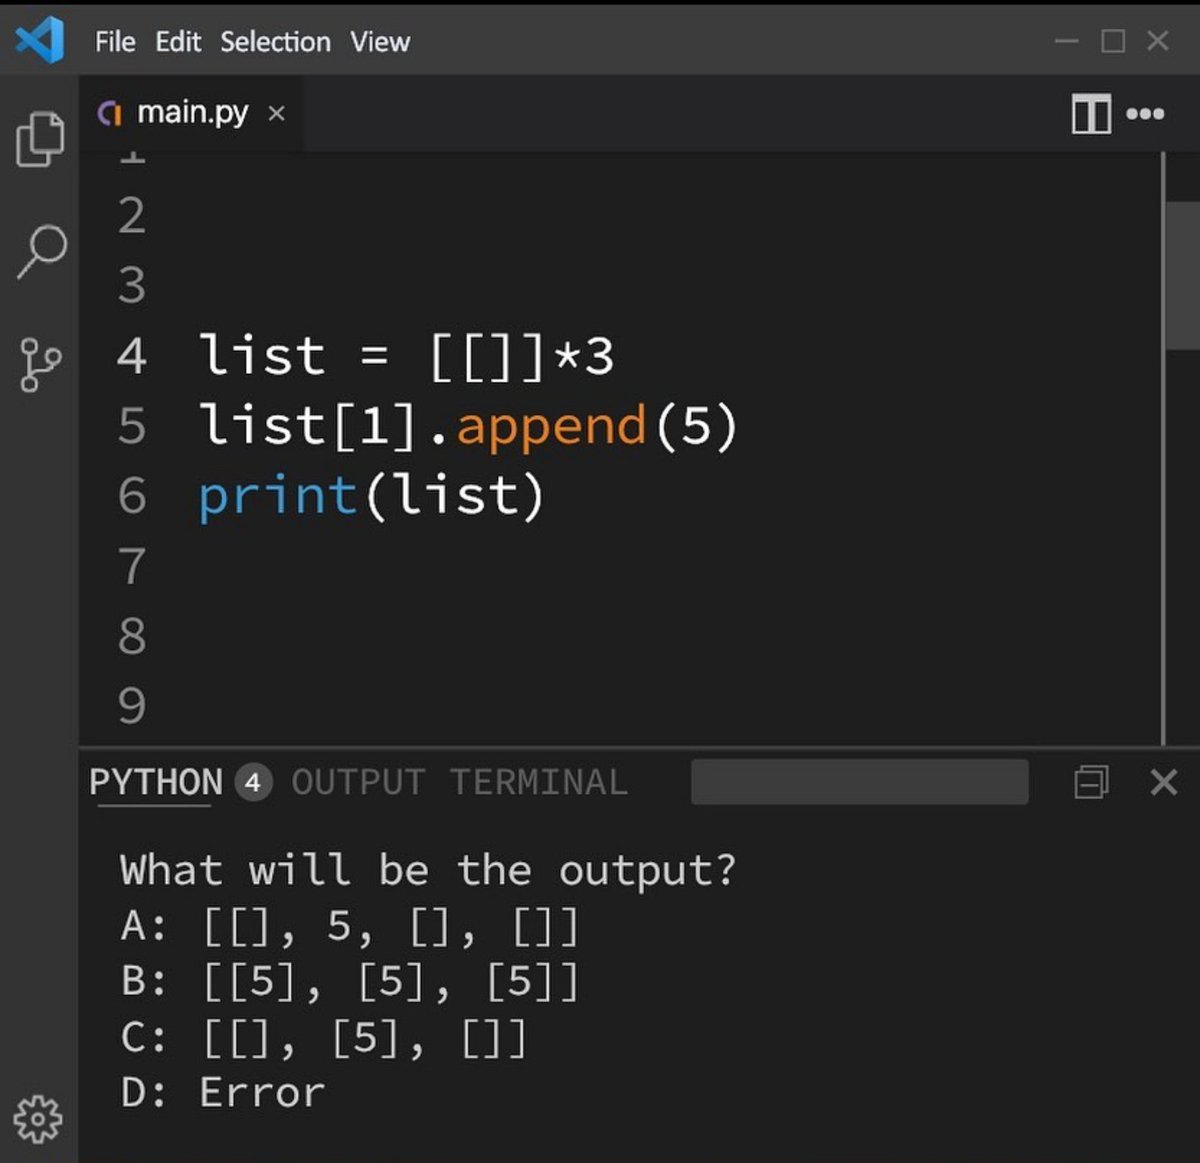Viewport: 1200px width, 1163px height.
Task: Switch to the TERMINAL panel tab
Action: click(x=539, y=782)
